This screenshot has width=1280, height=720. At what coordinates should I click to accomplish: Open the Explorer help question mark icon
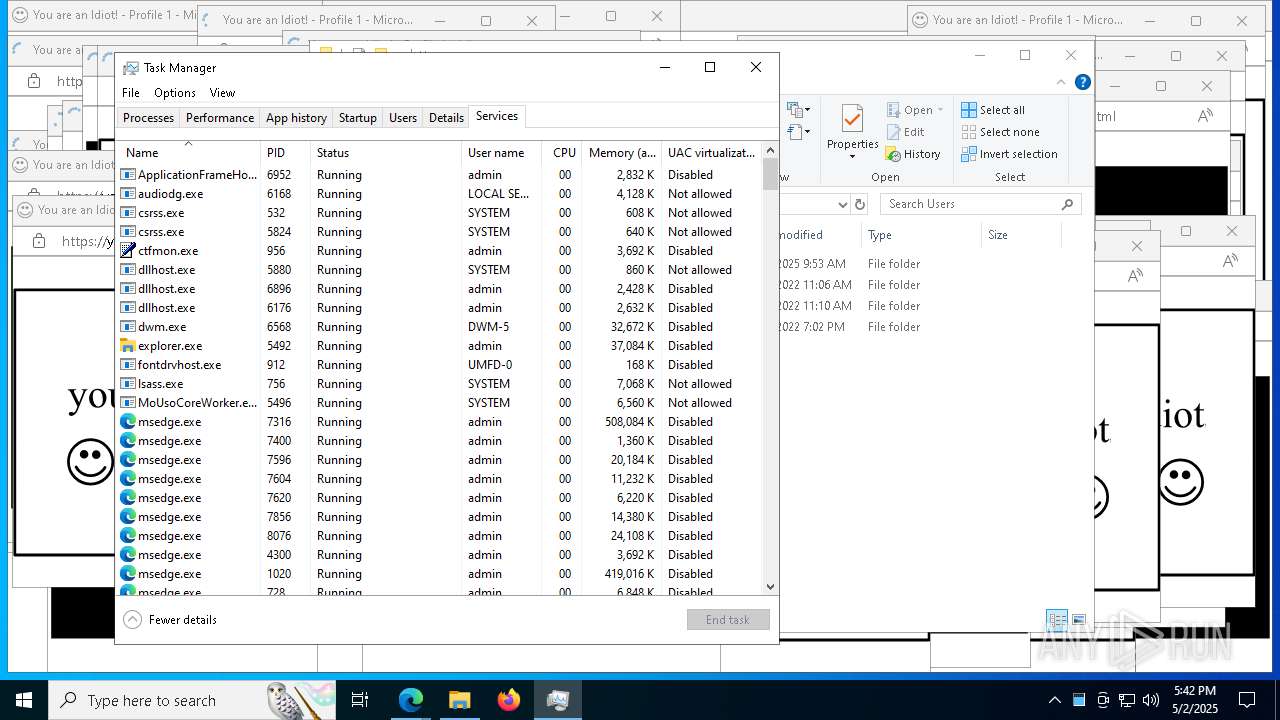[x=1083, y=82]
